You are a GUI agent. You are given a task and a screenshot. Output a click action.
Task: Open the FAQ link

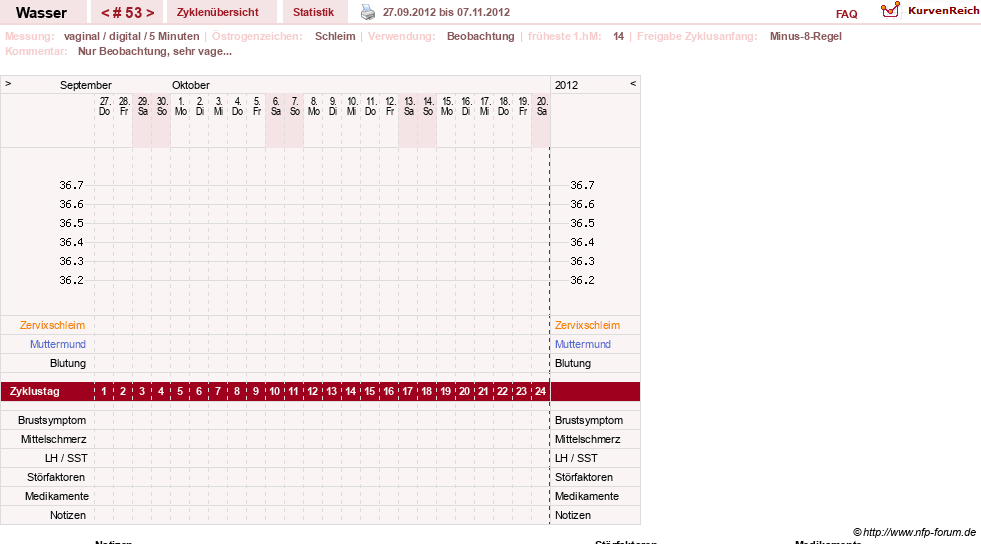[846, 14]
